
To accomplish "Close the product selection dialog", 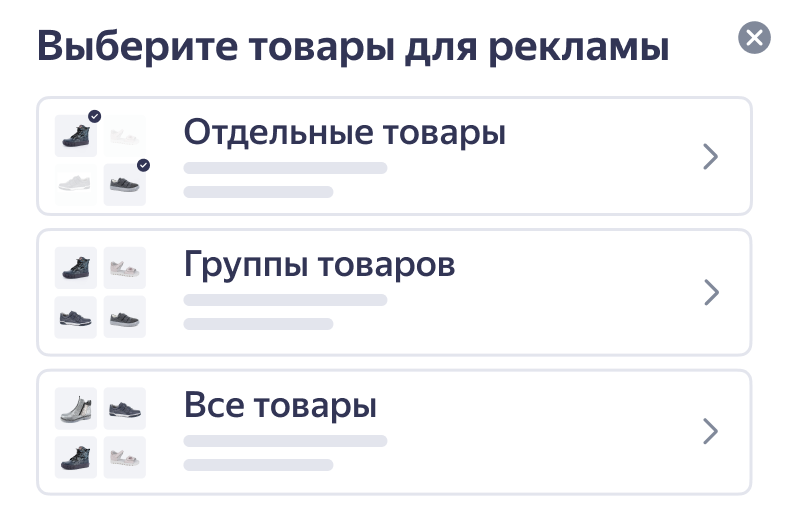I will (754, 38).
